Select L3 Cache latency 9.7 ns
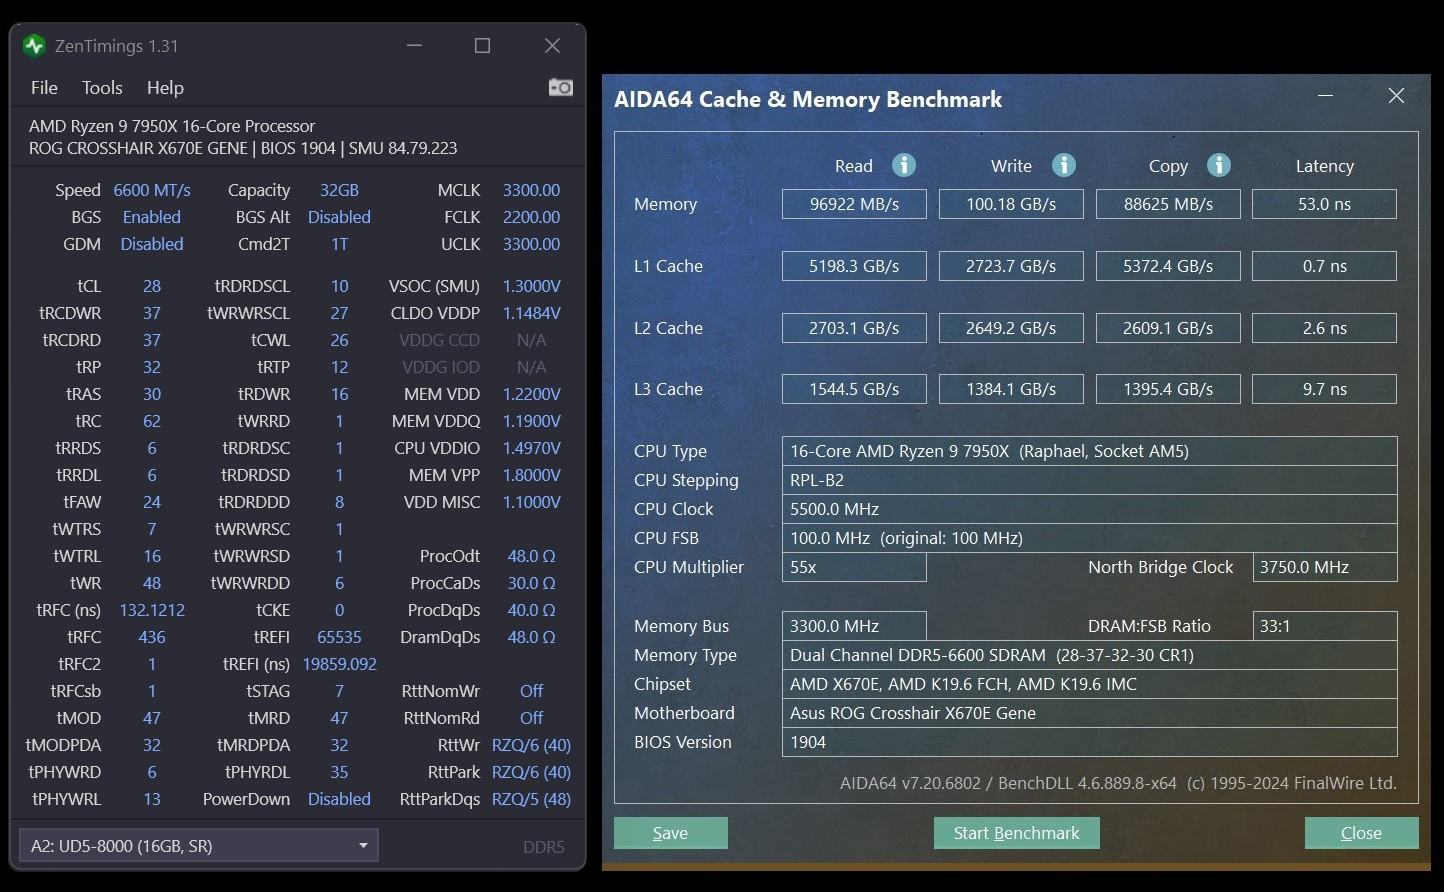Screen dimensions: 1444x892 (x=1324, y=389)
